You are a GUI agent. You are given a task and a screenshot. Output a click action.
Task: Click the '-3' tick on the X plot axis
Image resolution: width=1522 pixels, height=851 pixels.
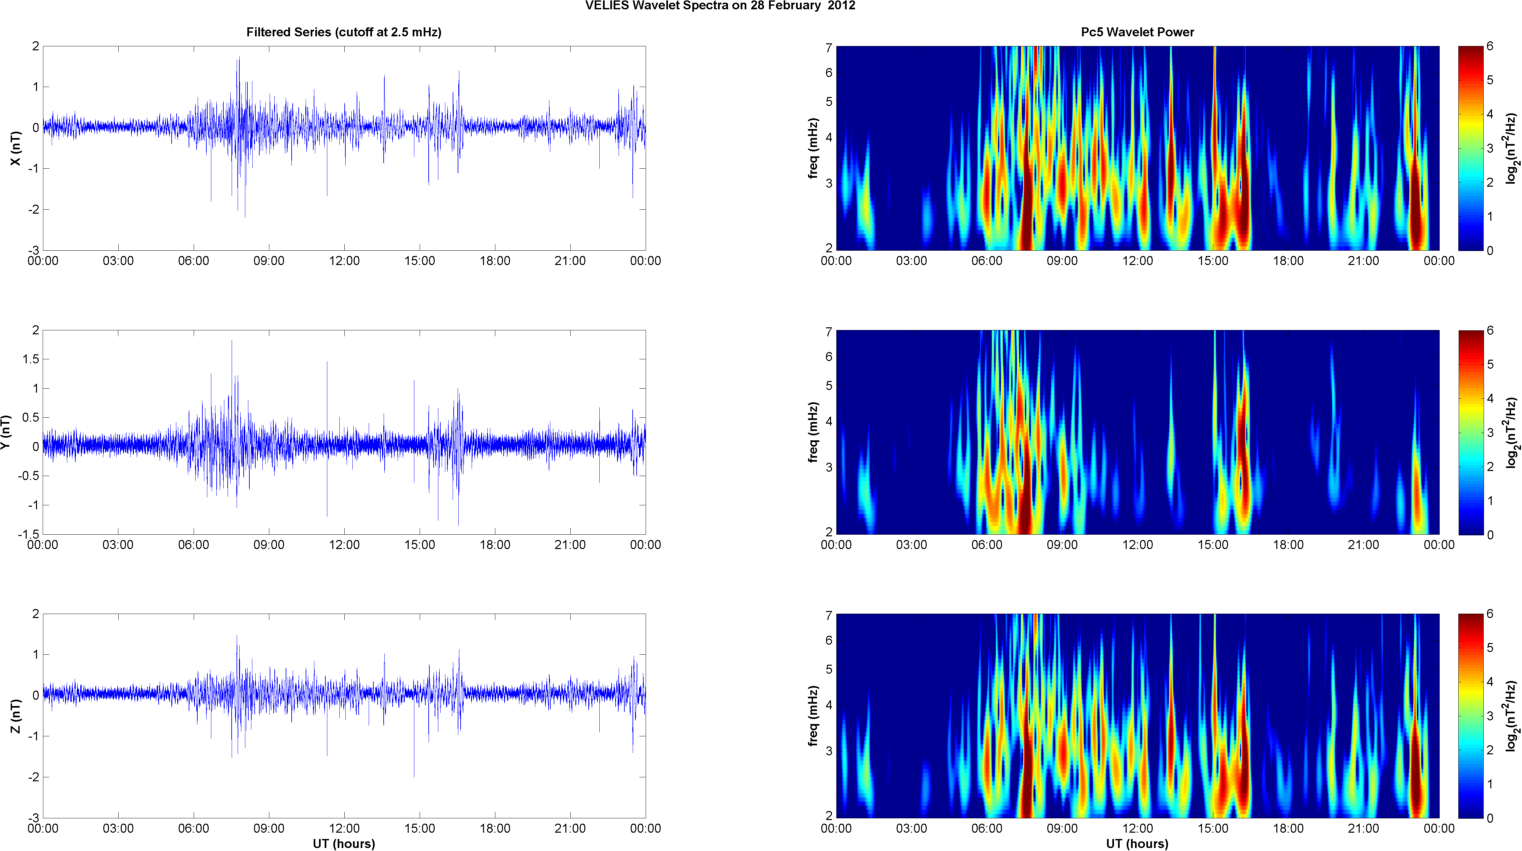coord(34,250)
